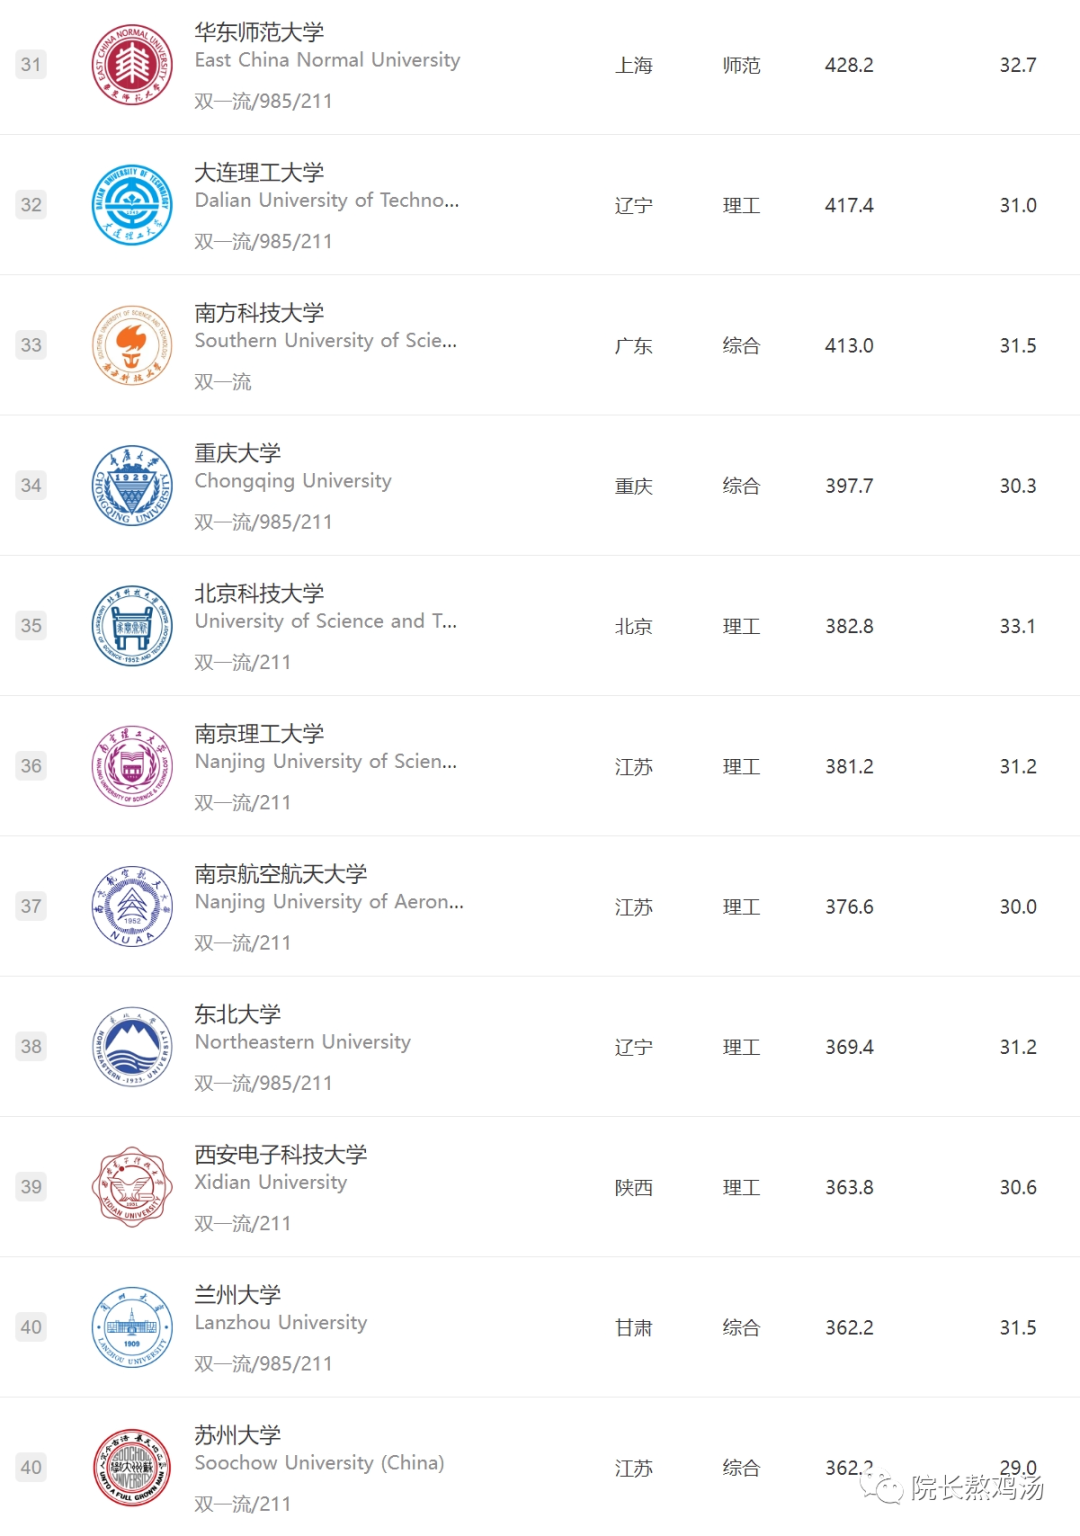
Task: Click the rank 35 badge
Action: [x=31, y=626]
